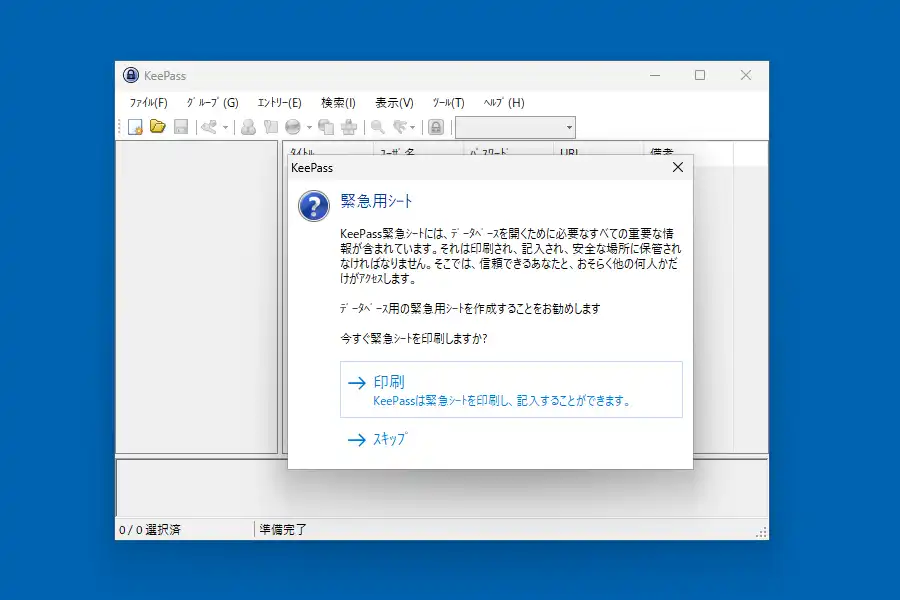Screen dimensions: 900x600
Task: Click the New database toolbar icon
Action: 135,127
